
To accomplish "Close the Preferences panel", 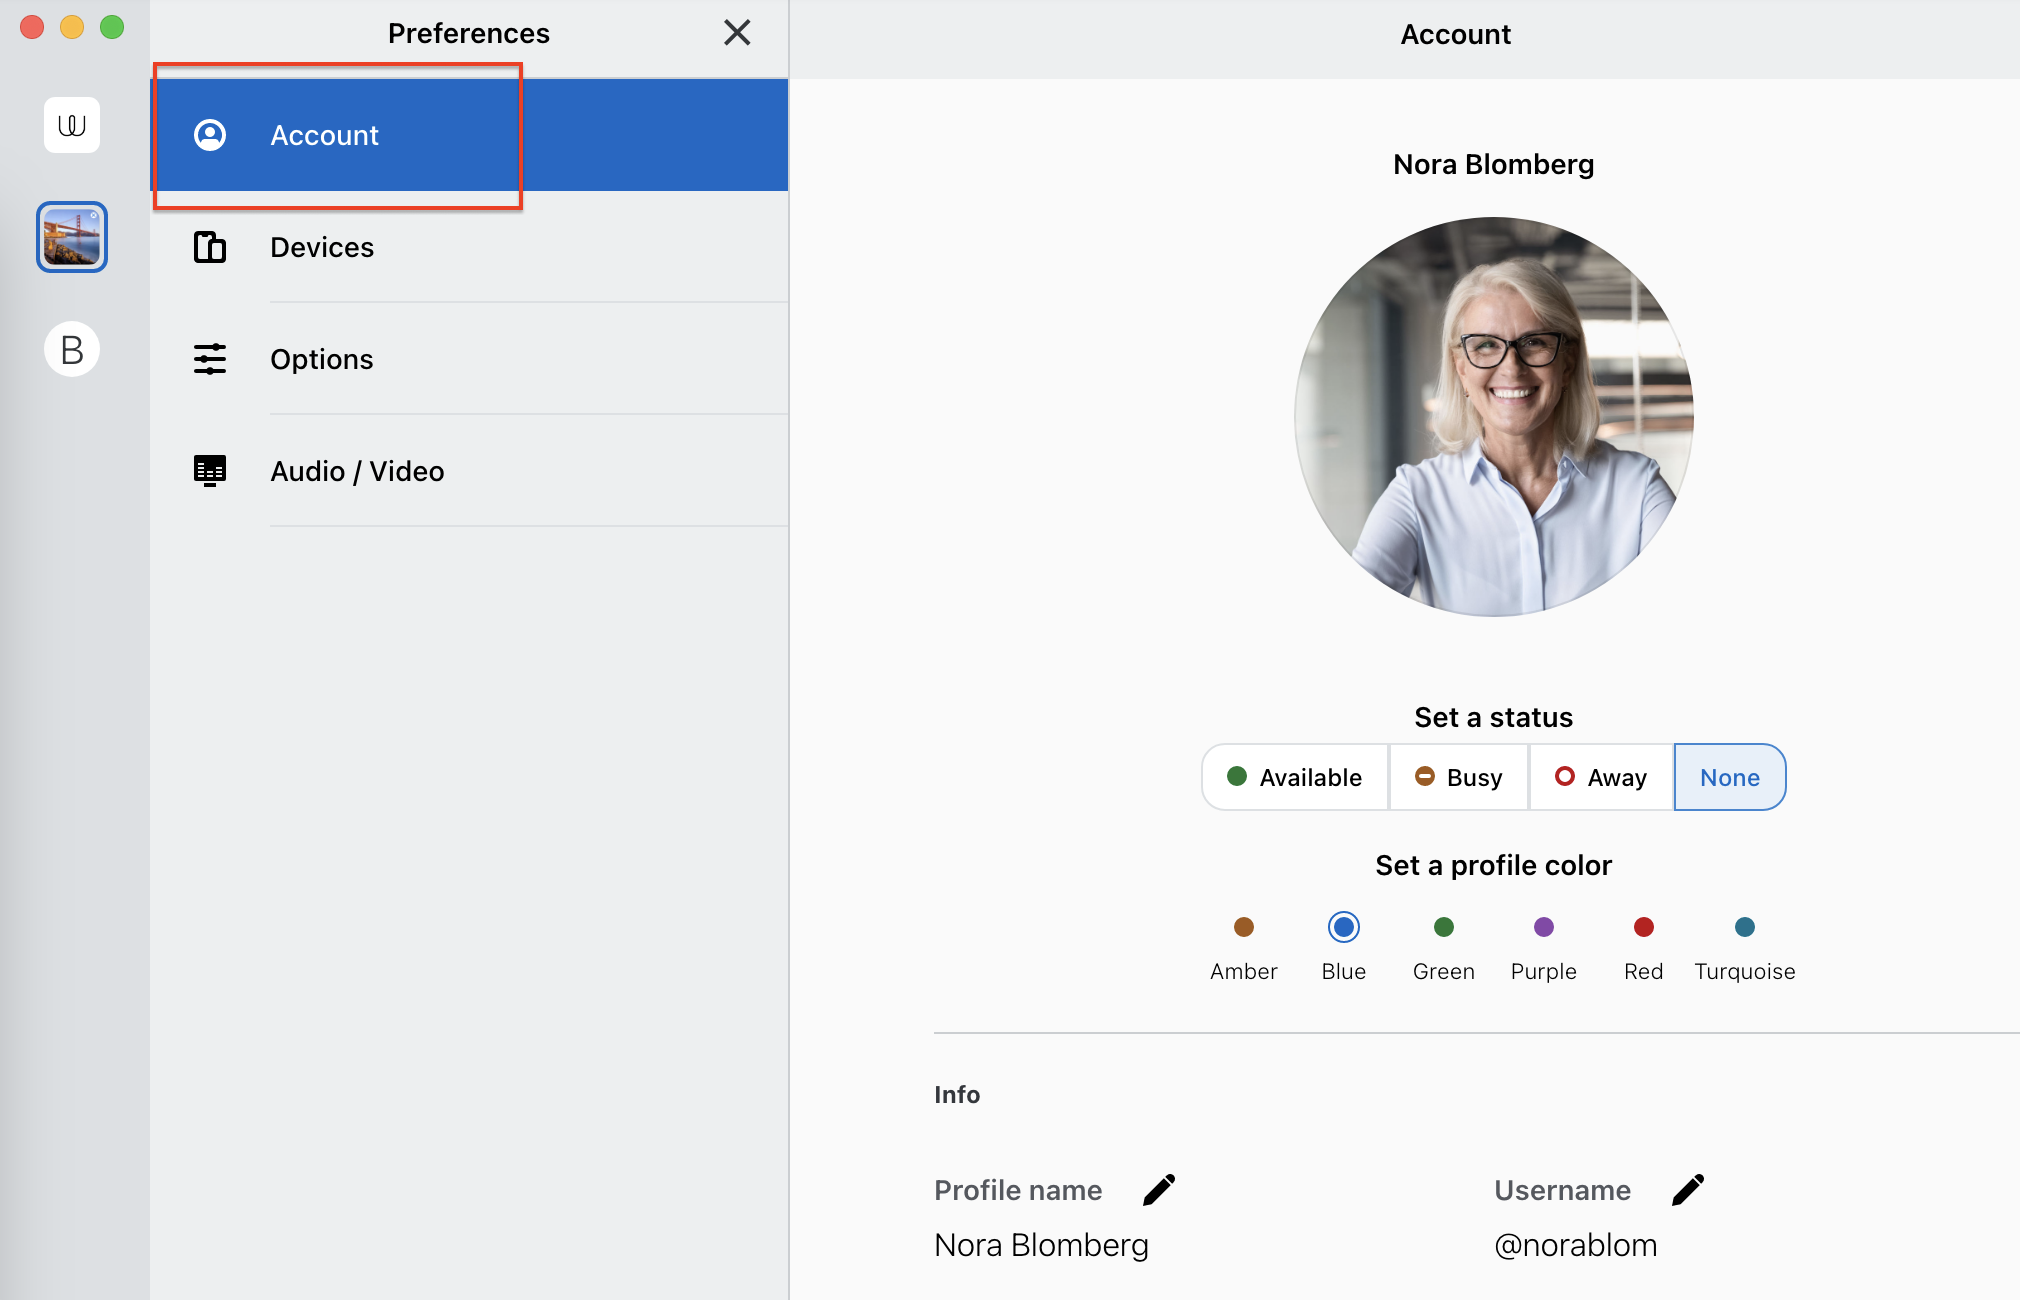I will tap(737, 33).
